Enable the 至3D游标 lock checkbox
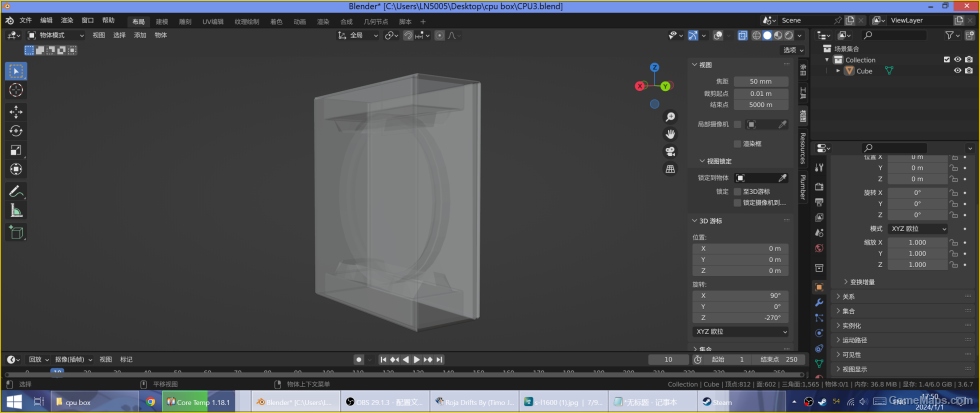This screenshot has width=980, height=413. pyautogui.click(x=738, y=192)
